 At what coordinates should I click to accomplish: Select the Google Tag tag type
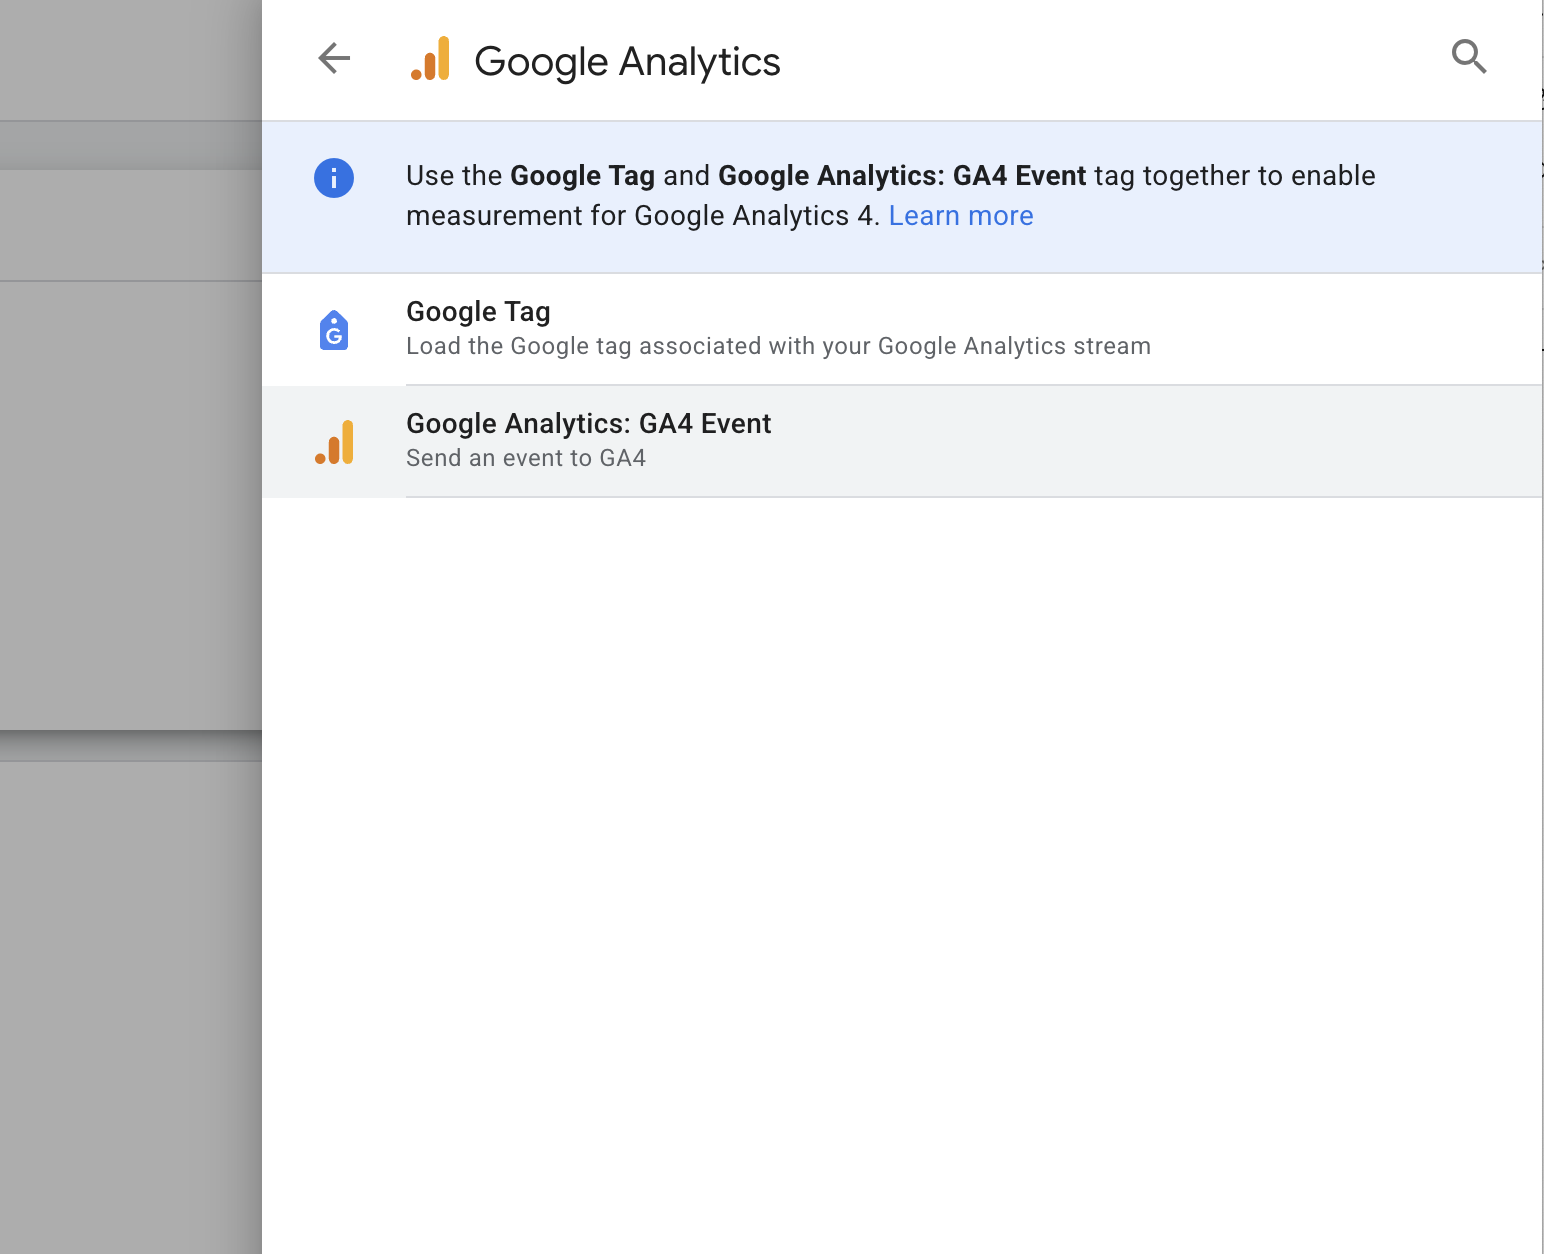tap(478, 312)
